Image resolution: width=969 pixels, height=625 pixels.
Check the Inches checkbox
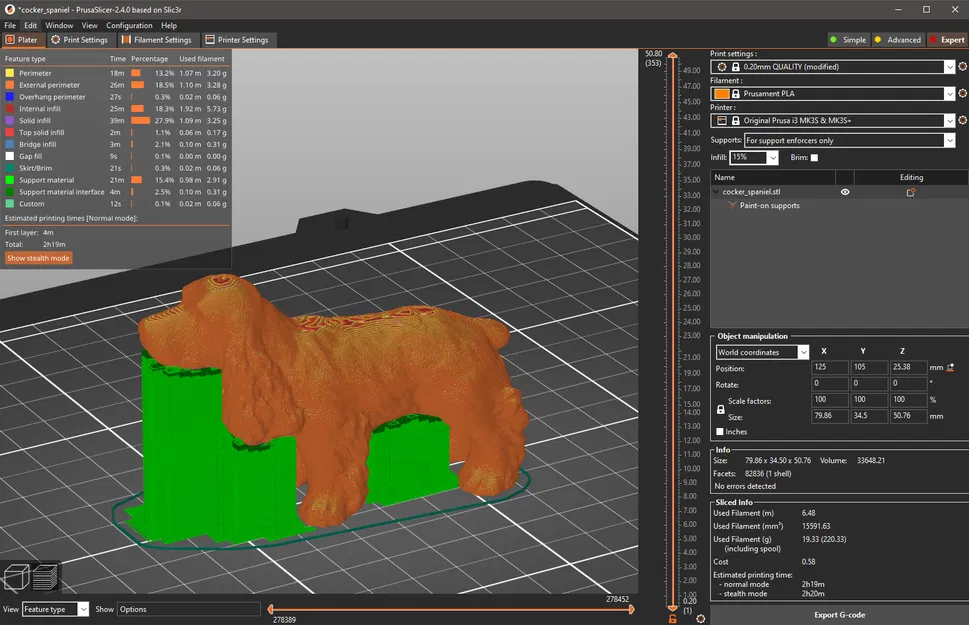click(720, 432)
